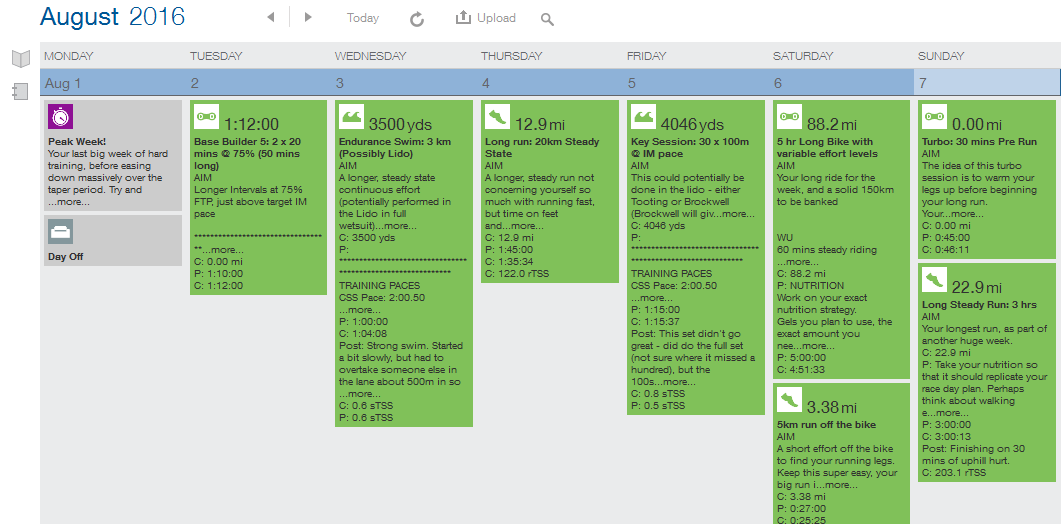Open the library book icon in sidebar
1061x524 pixels.
pos(21,59)
